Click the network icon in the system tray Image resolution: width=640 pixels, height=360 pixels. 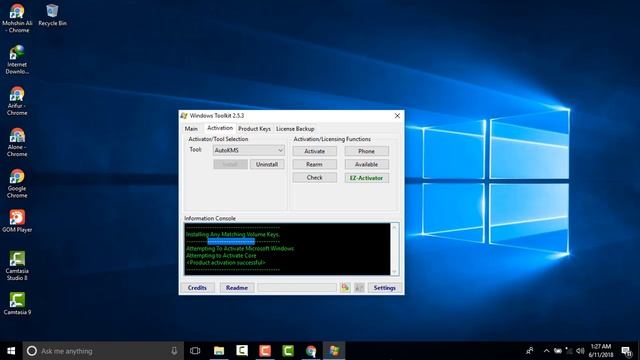point(569,351)
